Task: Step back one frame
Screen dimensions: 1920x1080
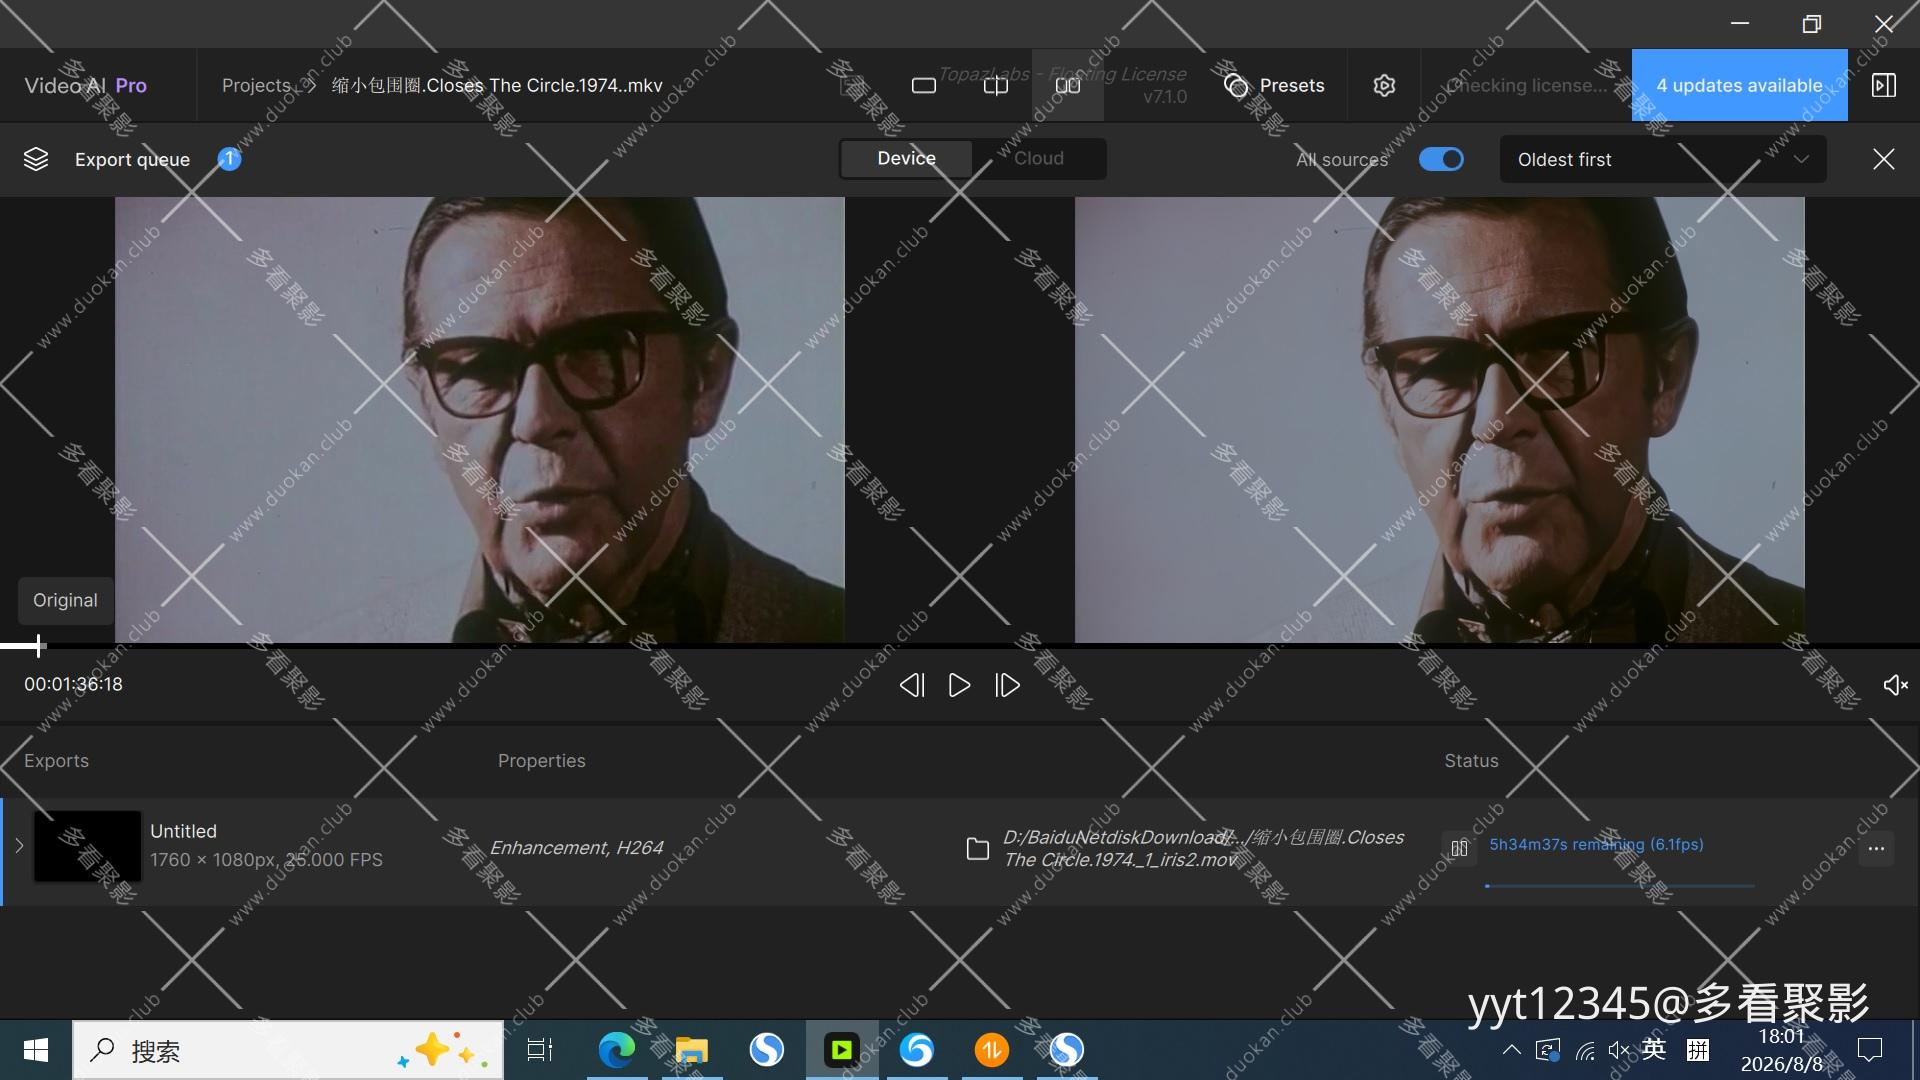Action: 911,685
